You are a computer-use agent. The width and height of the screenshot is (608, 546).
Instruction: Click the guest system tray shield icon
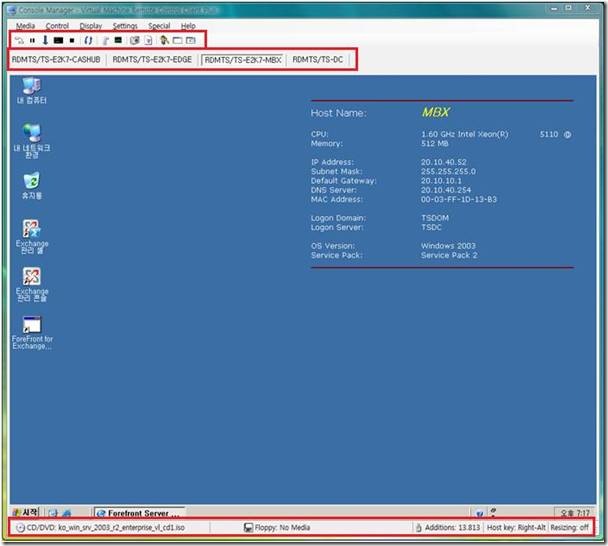[x=480, y=513]
